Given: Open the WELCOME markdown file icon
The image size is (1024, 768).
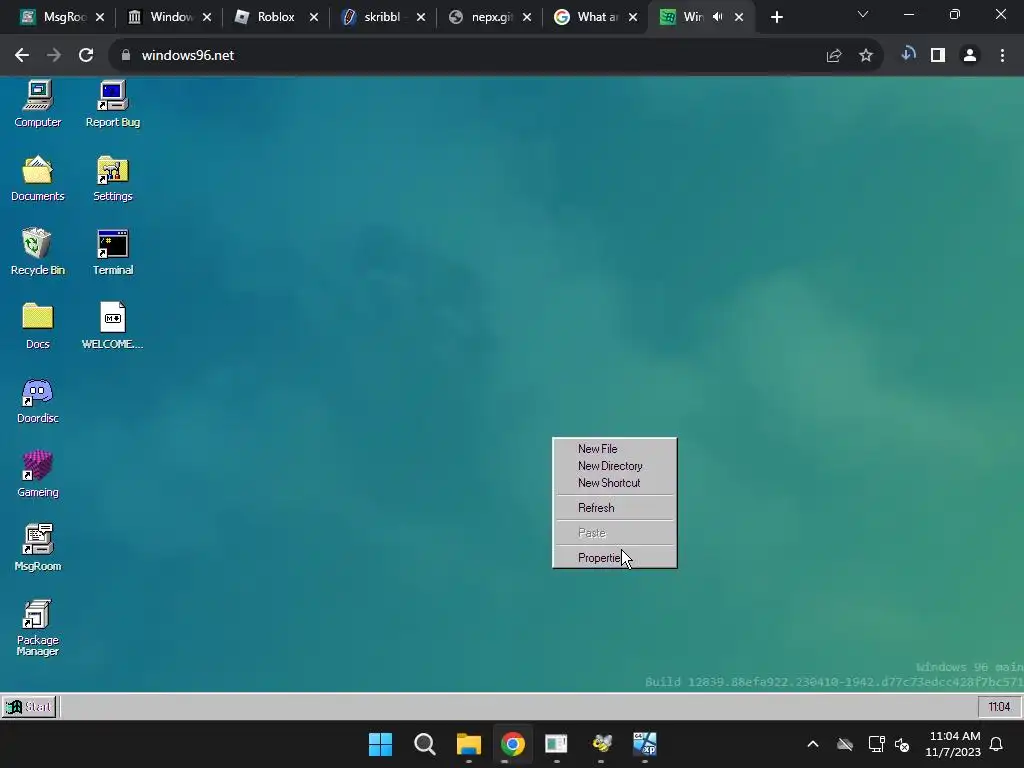Looking at the screenshot, I should pyautogui.click(x=113, y=326).
